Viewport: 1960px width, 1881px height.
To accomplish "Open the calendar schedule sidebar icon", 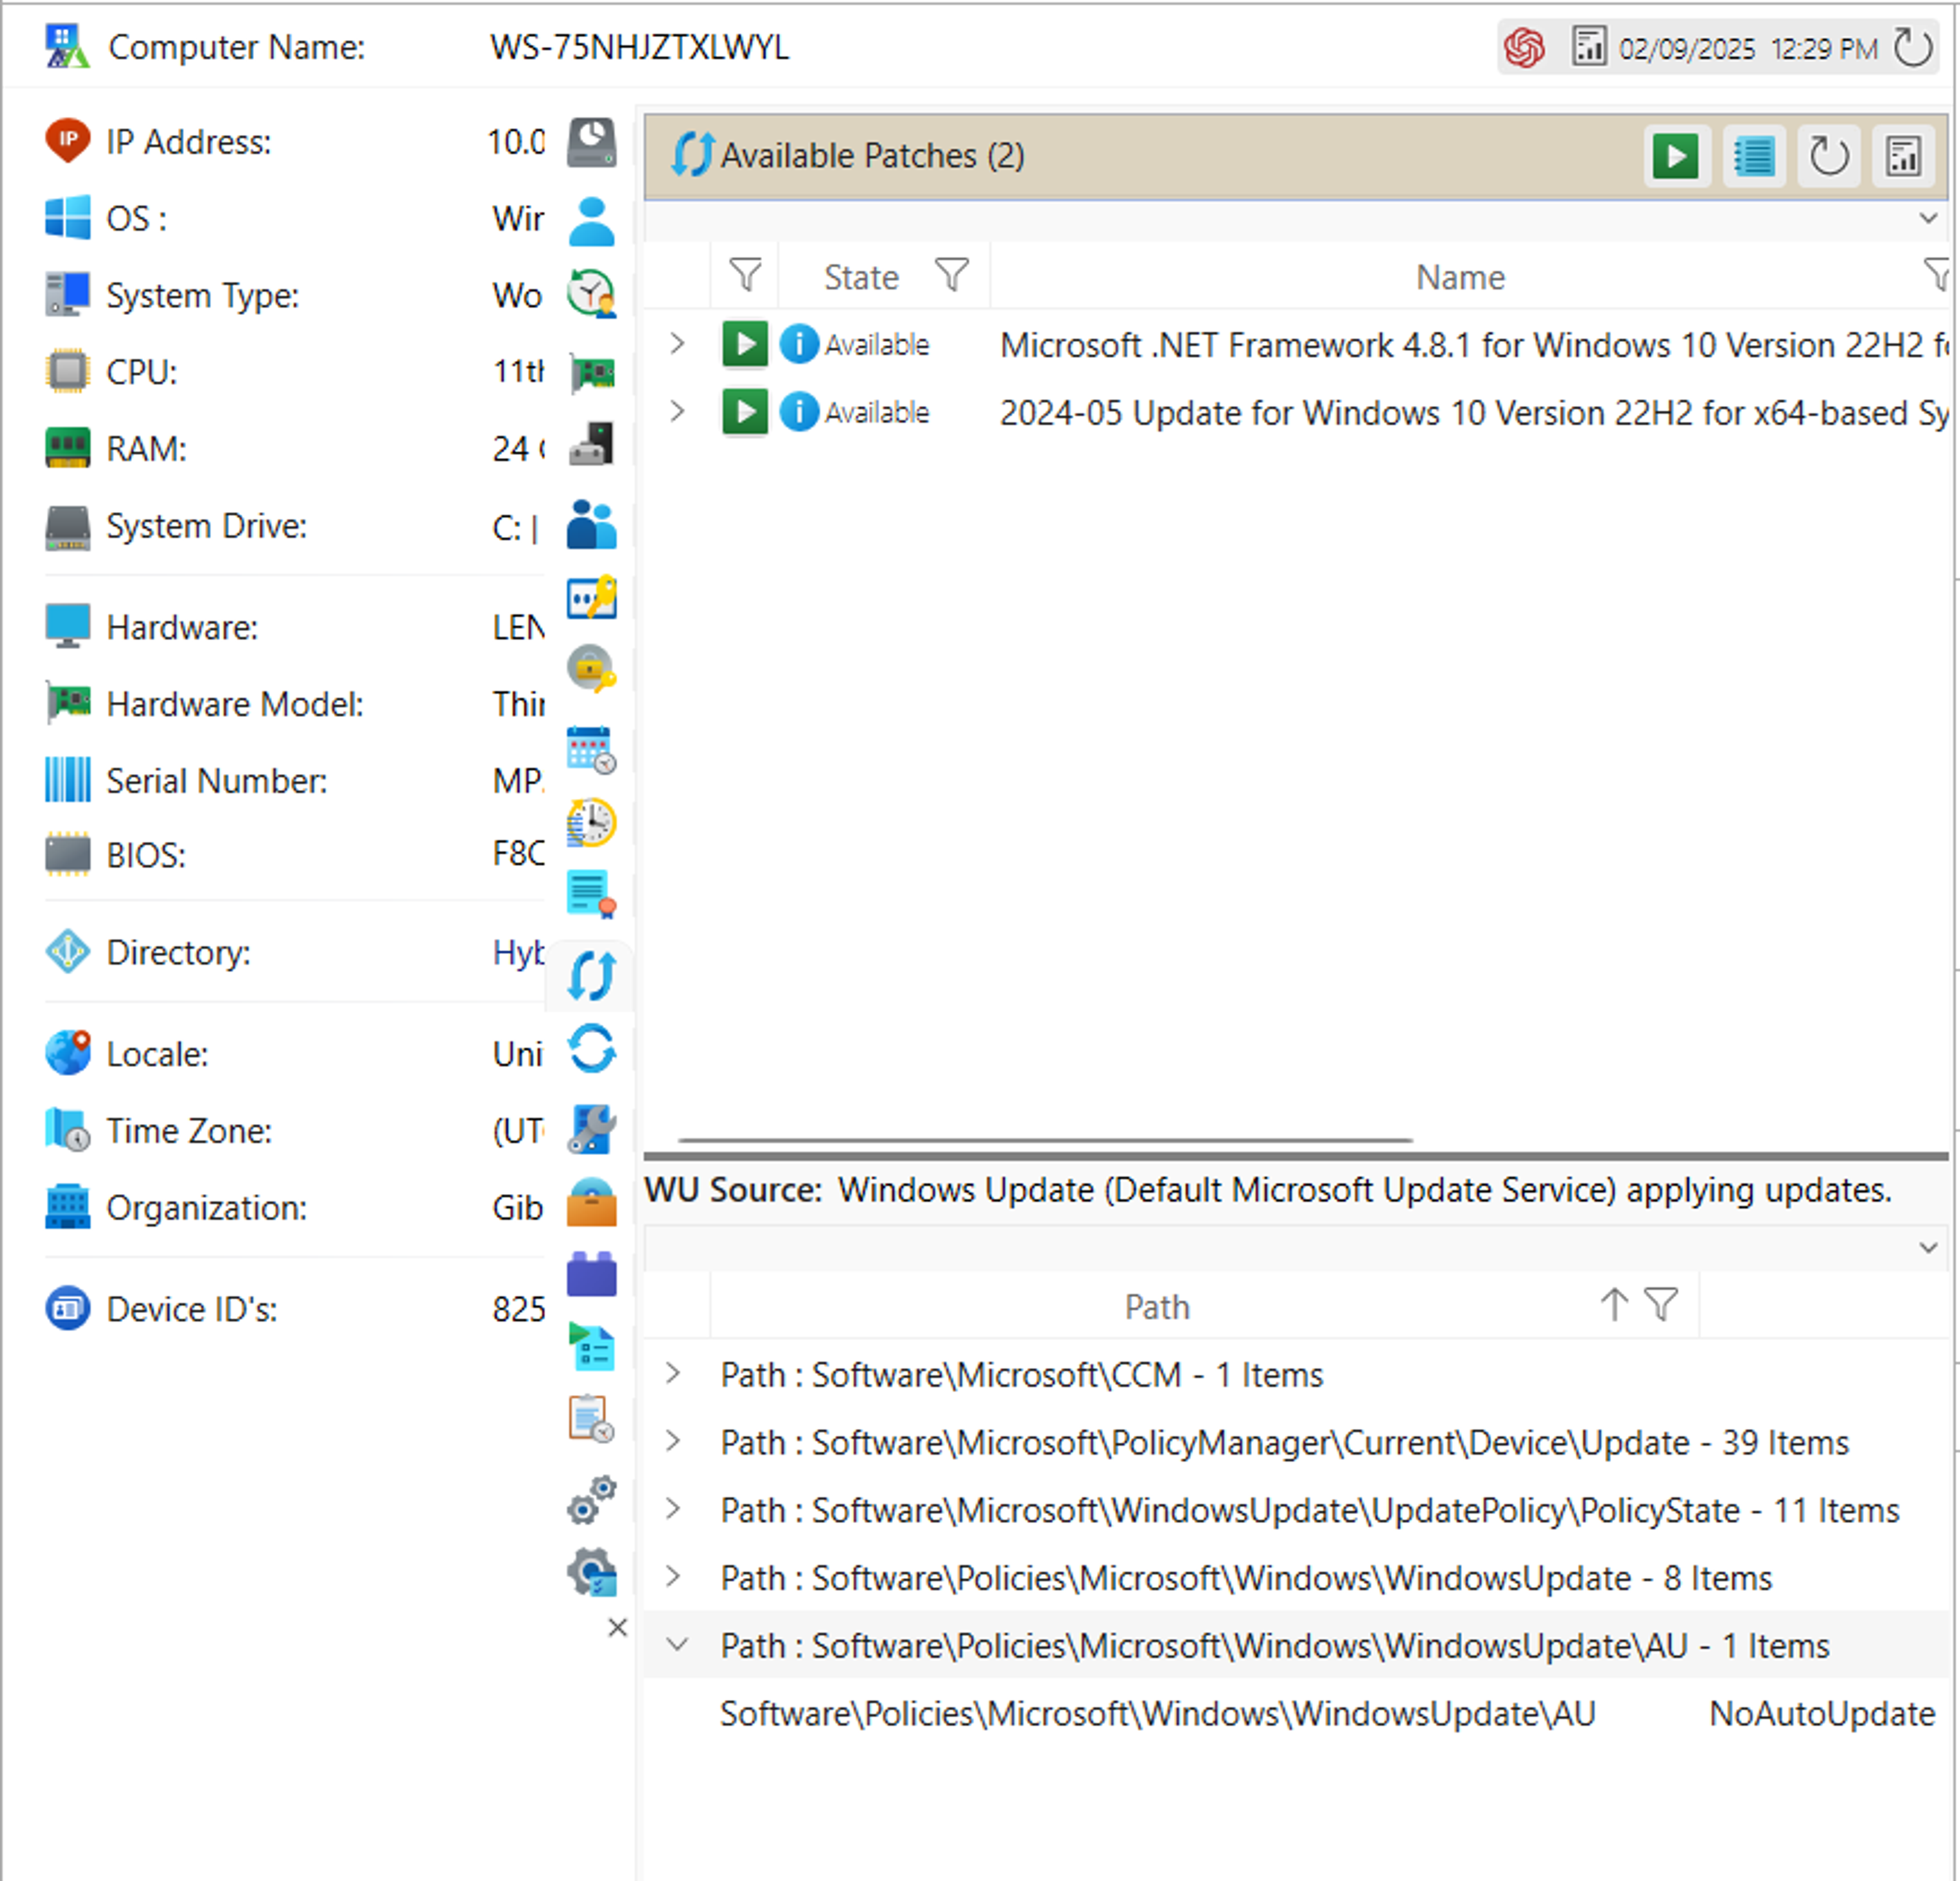I will pos(591,749).
